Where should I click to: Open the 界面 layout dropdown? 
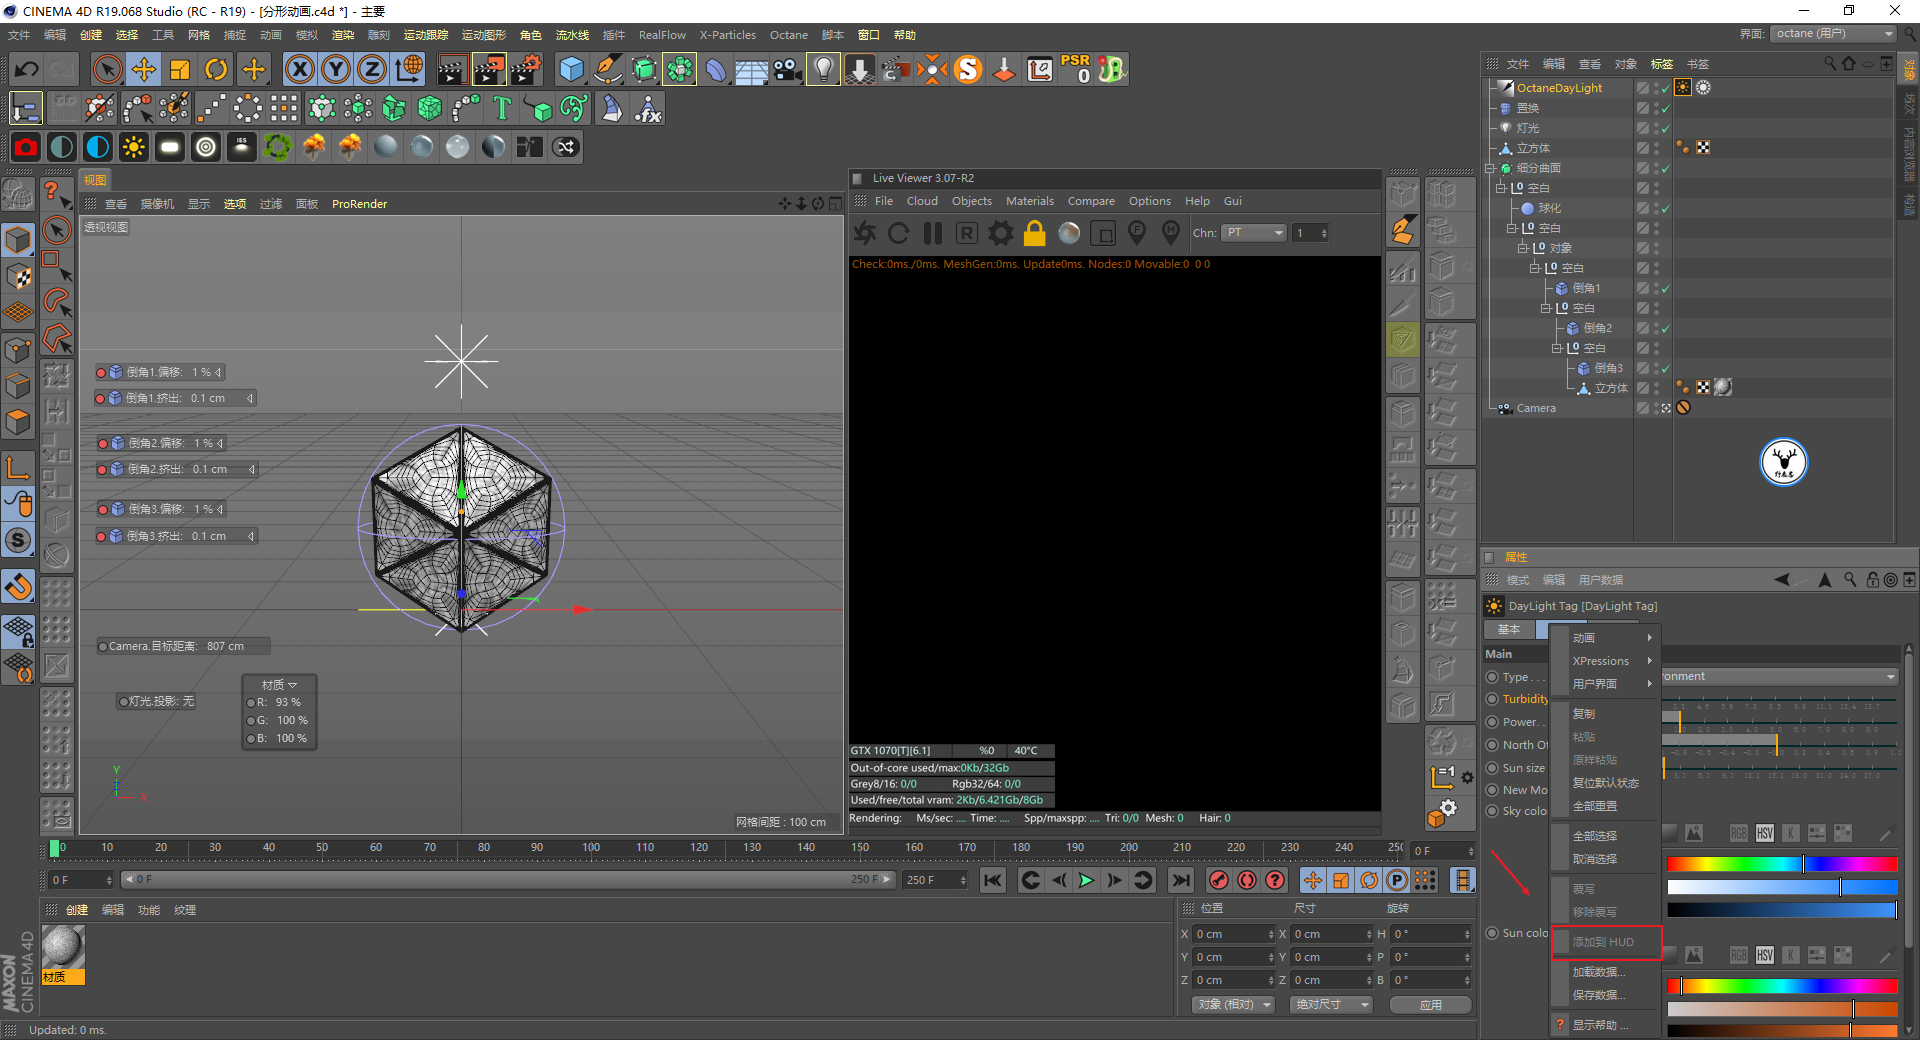click(1835, 33)
